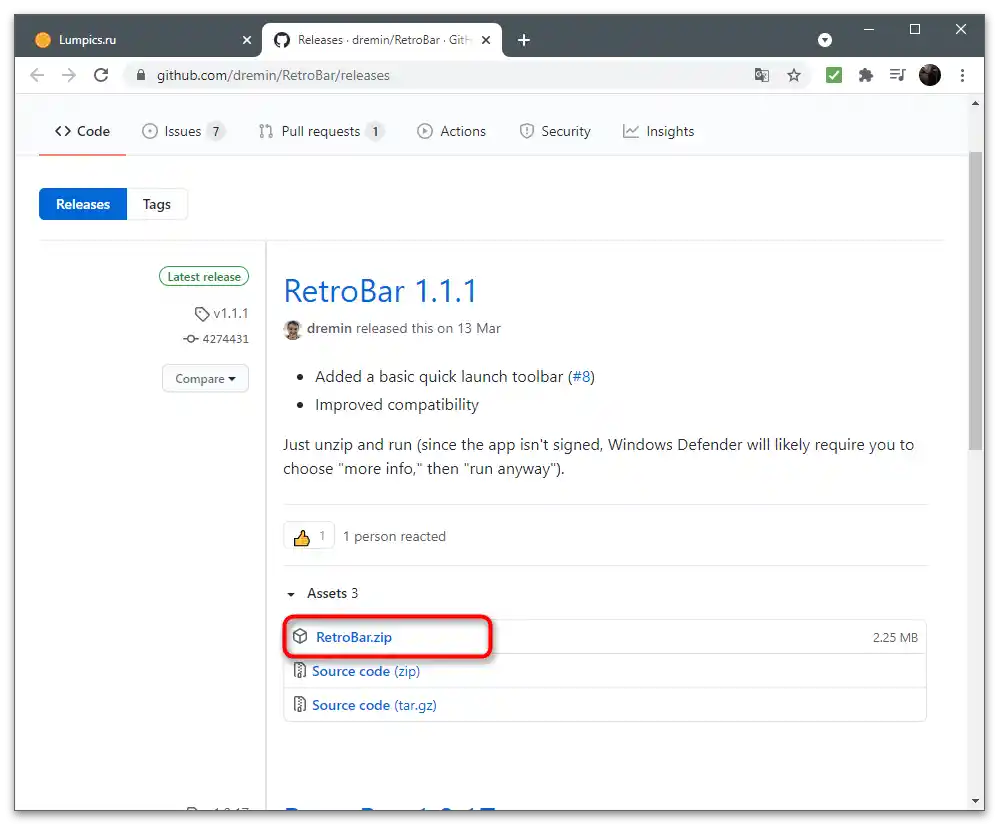
Task: Bookmark this page with the star icon
Action: 793,75
